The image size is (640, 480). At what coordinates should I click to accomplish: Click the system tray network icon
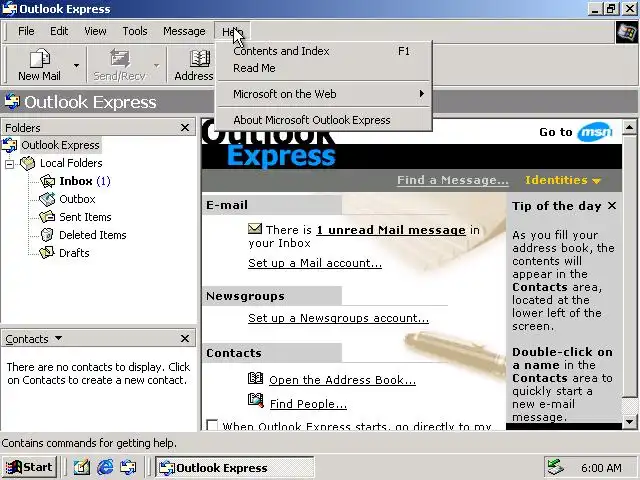tap(556, 467)
